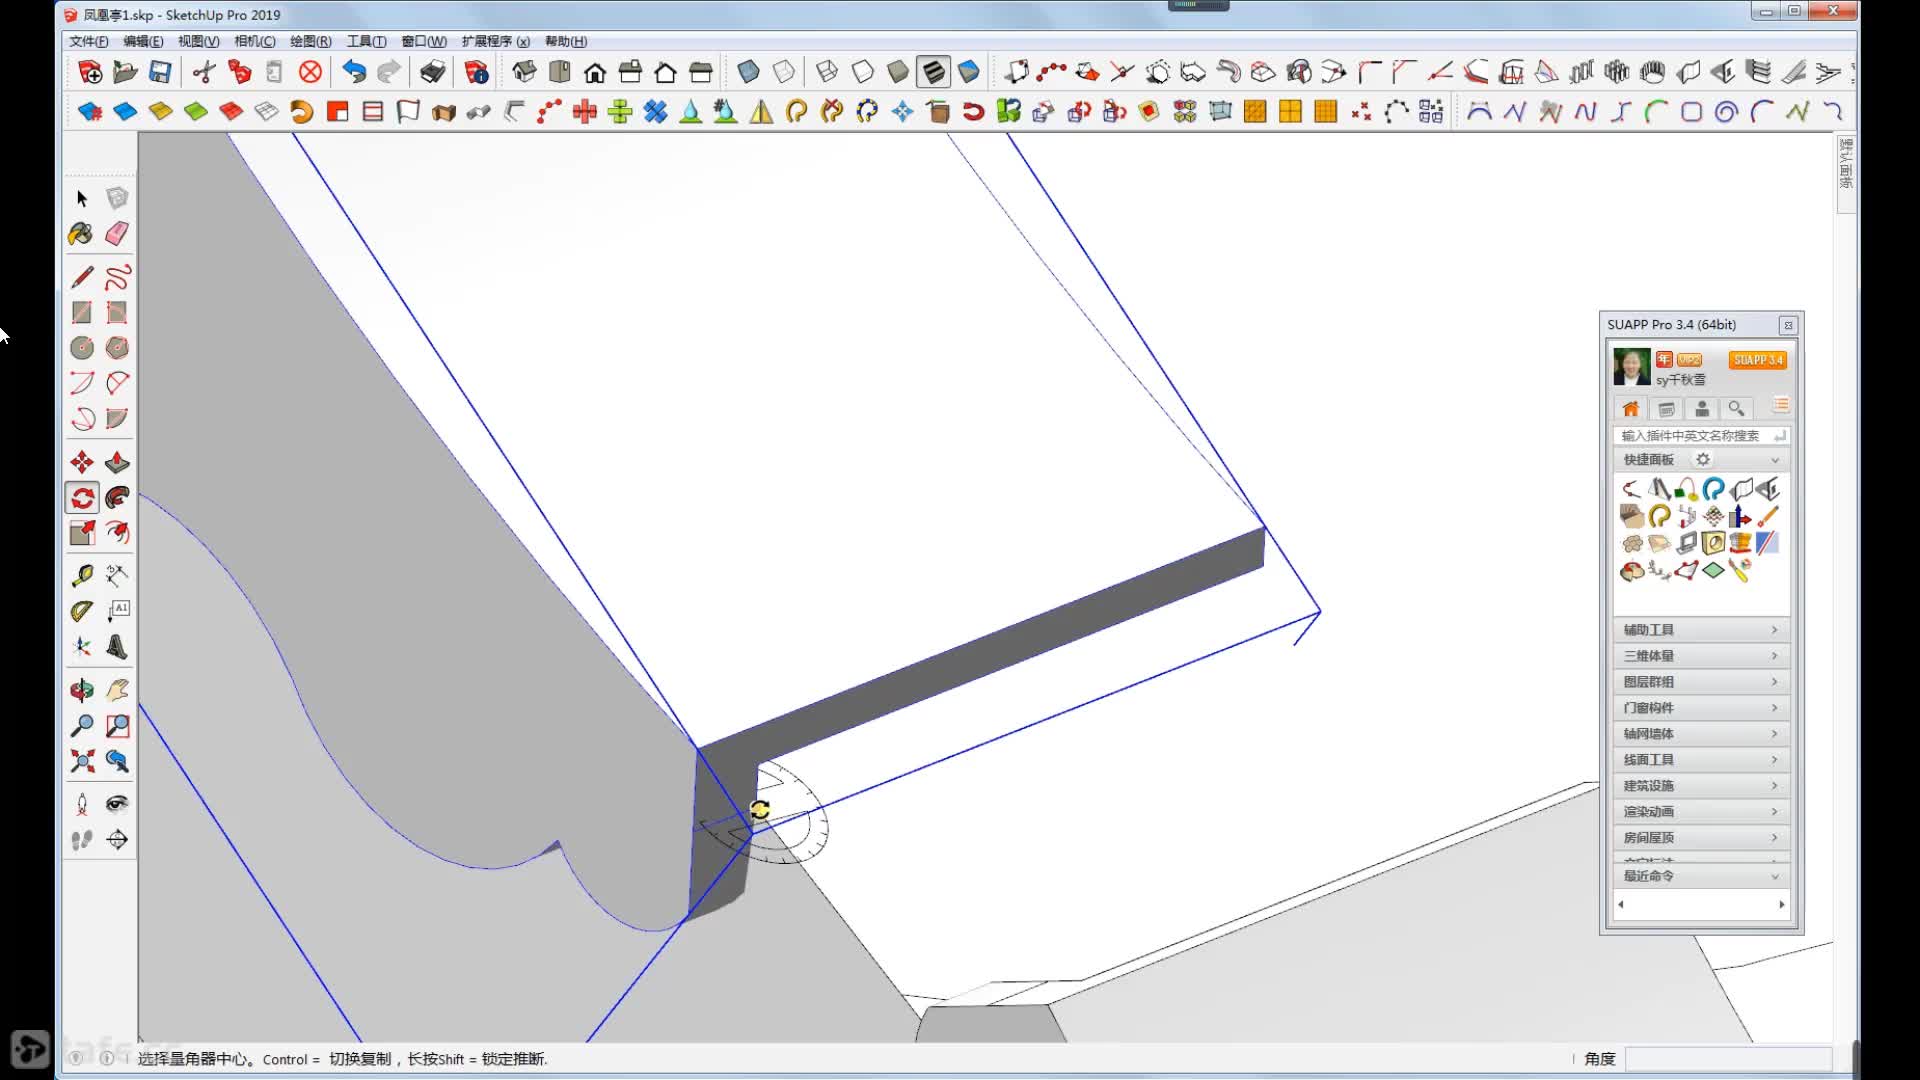The image size is (1920, 1080).
Task: Select the Line pencil tool
Action: [x=82, y=277]
